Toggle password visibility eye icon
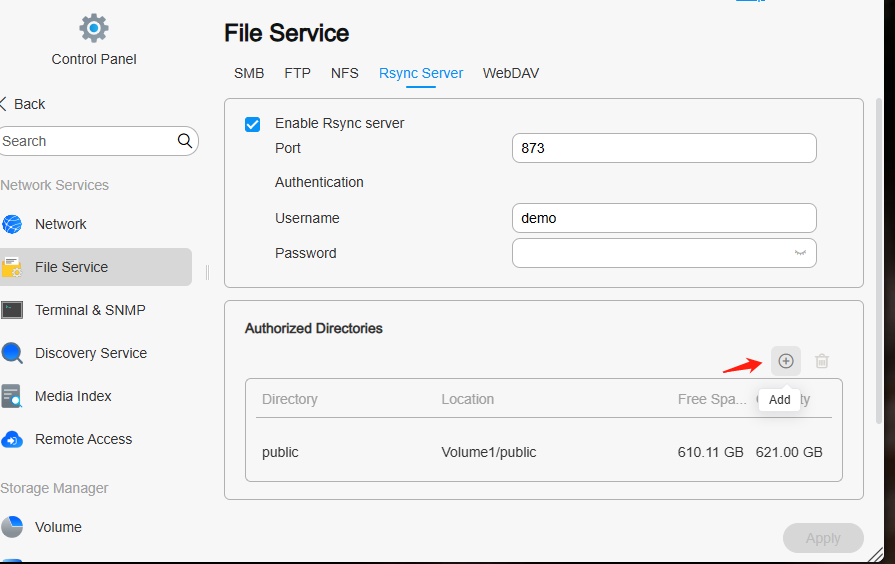This screenshot has height=564, width=895. 800,253
